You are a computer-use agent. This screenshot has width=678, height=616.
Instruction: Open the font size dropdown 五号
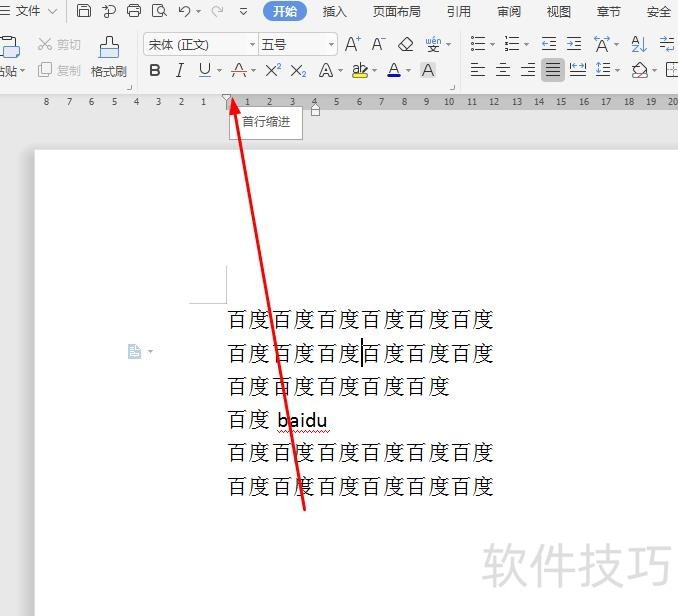pos(331,44)
